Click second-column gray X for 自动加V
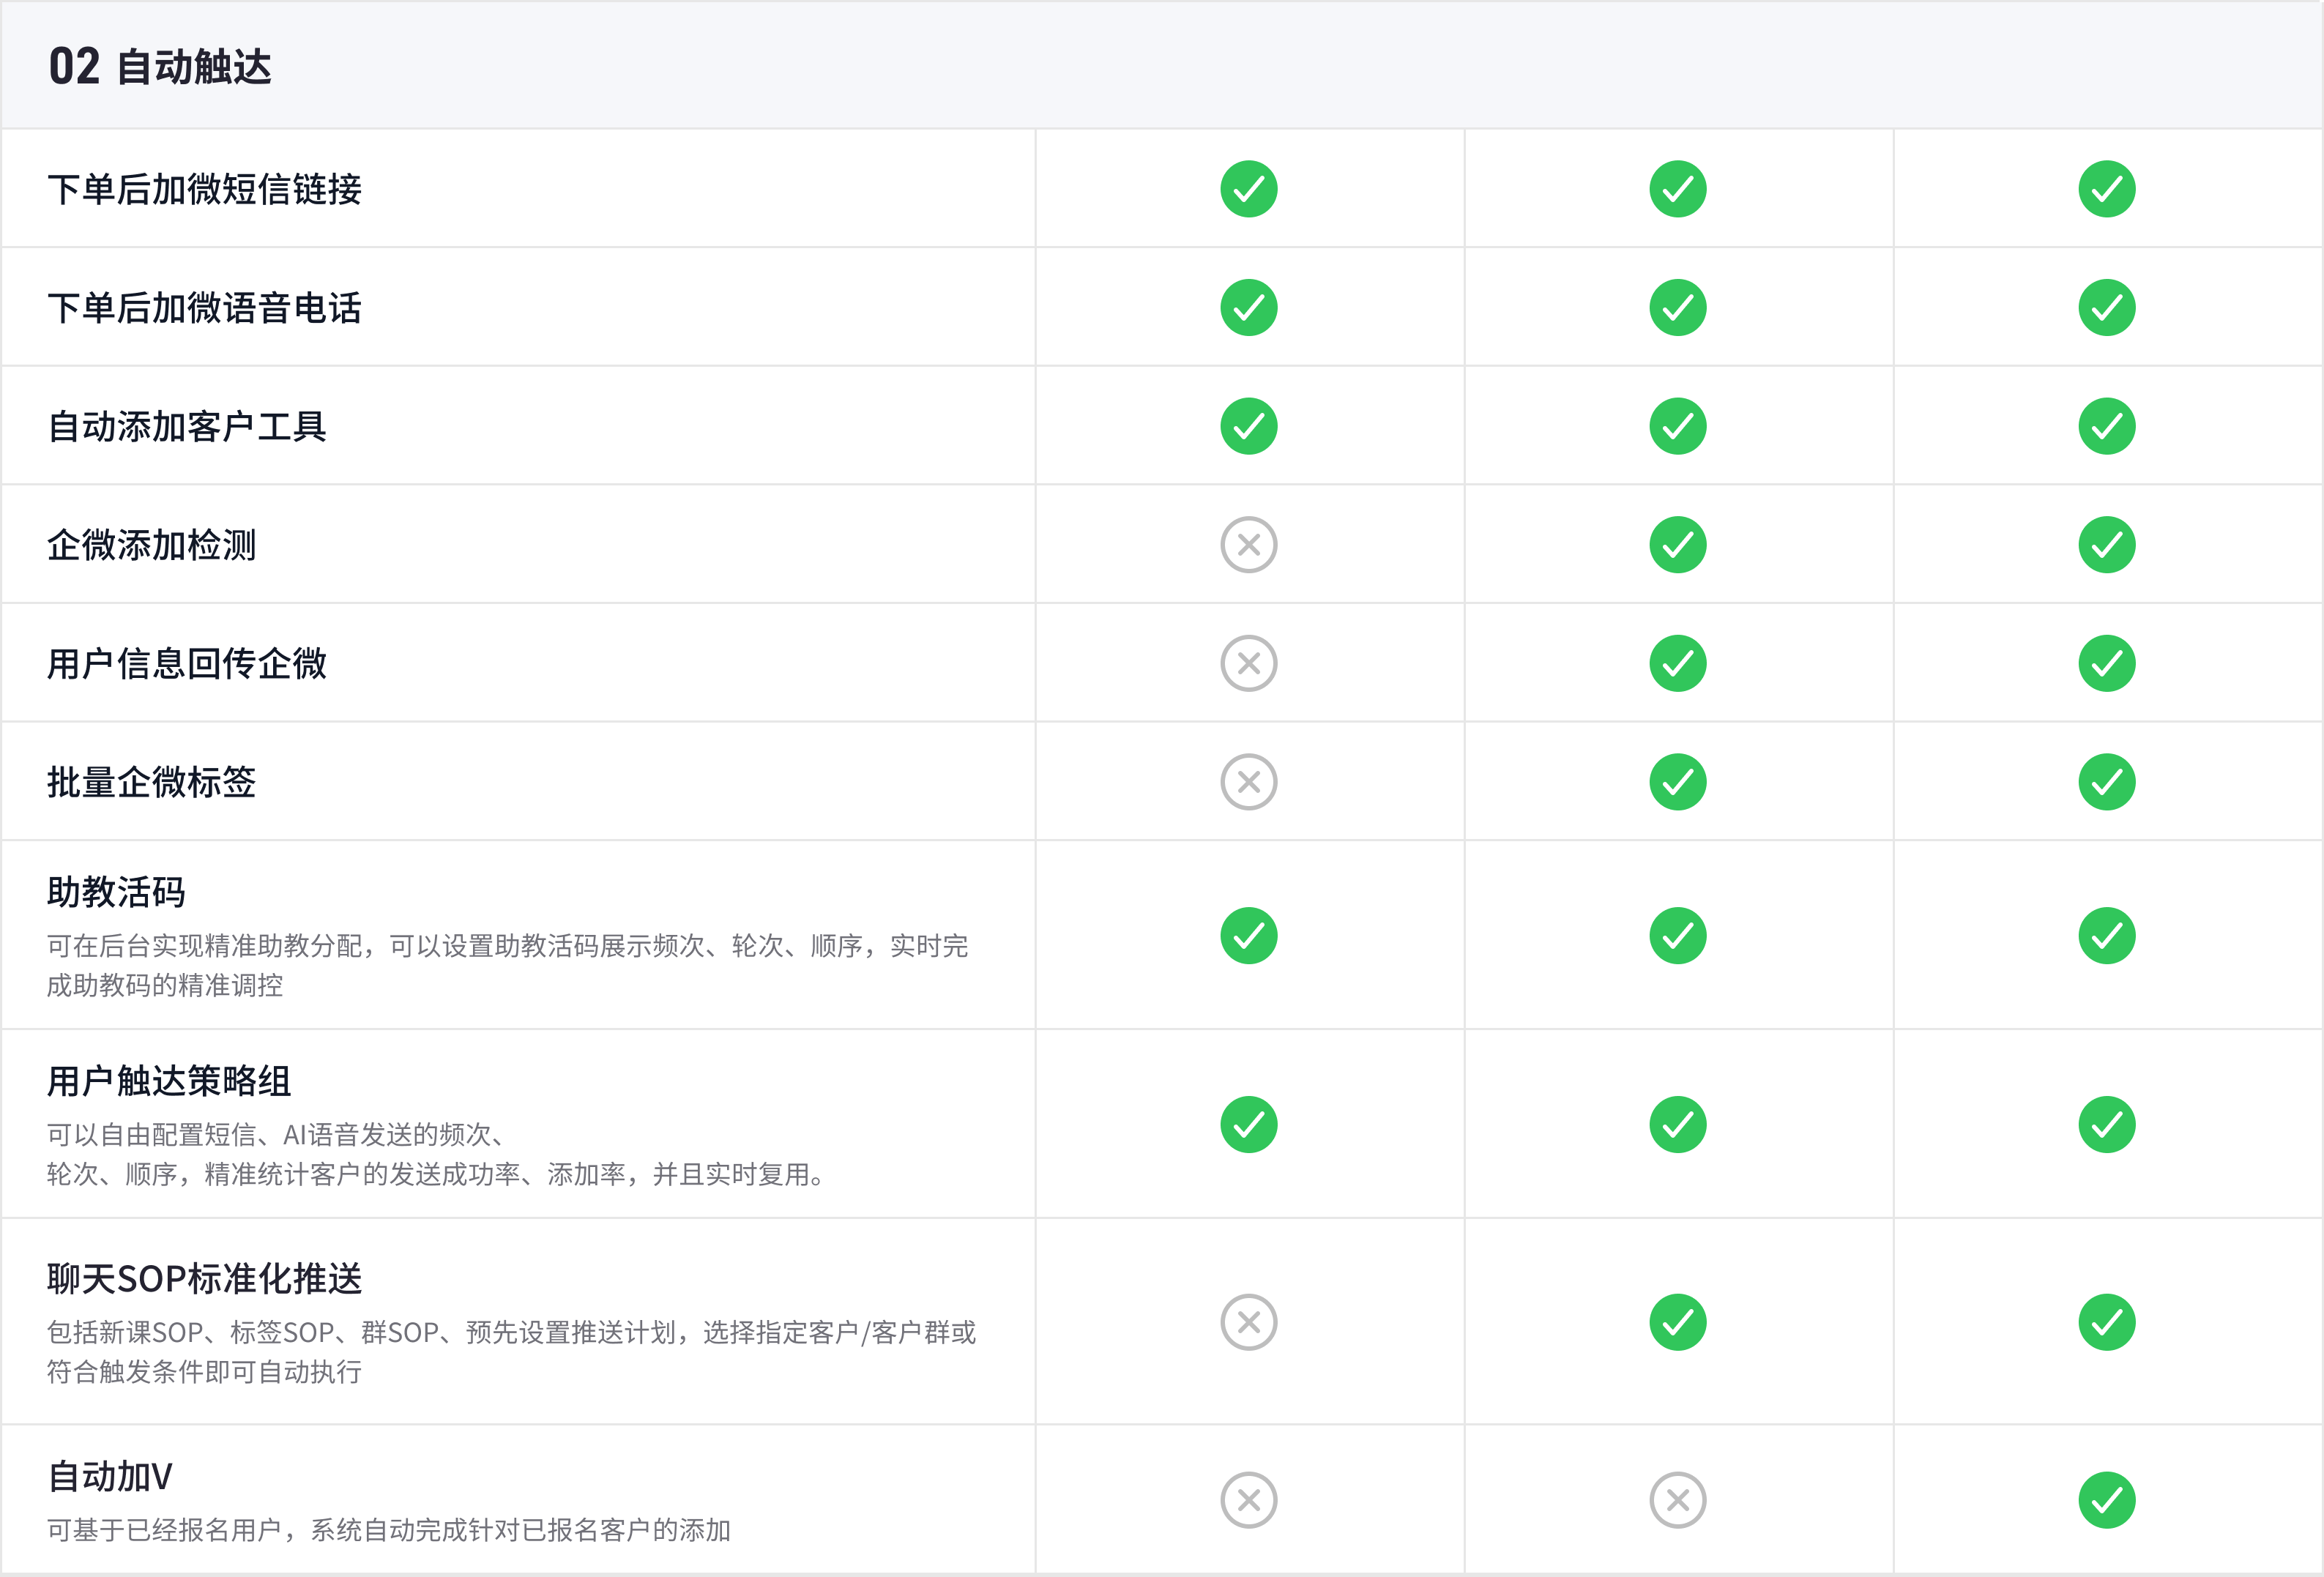This screenshot has height=1577, width=2324. (x=1677, y=1500)
